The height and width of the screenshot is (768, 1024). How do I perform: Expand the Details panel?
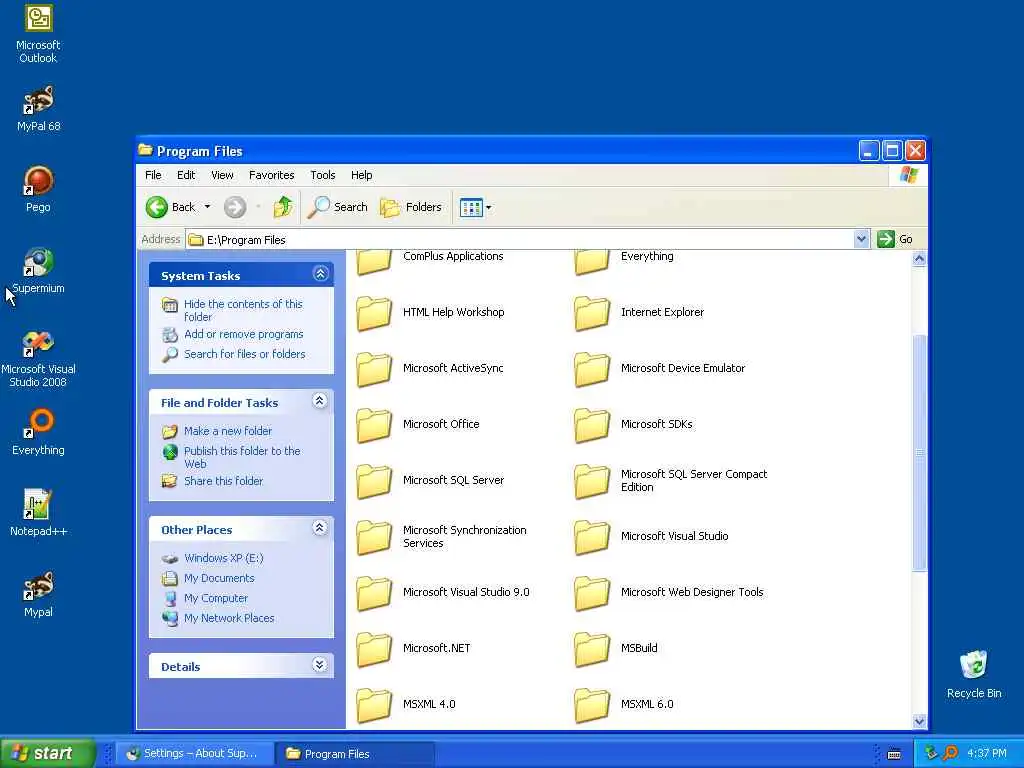(x=319, y=665)
